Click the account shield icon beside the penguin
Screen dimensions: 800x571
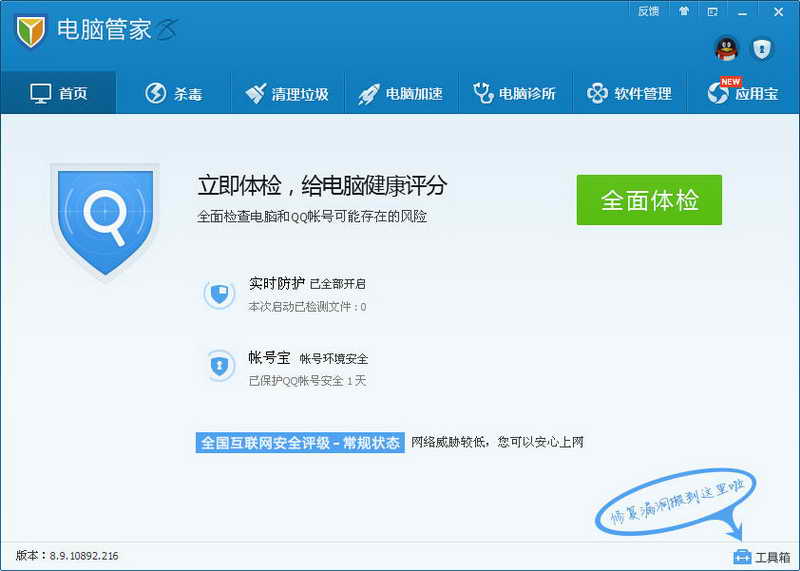(x=762, y=47)
